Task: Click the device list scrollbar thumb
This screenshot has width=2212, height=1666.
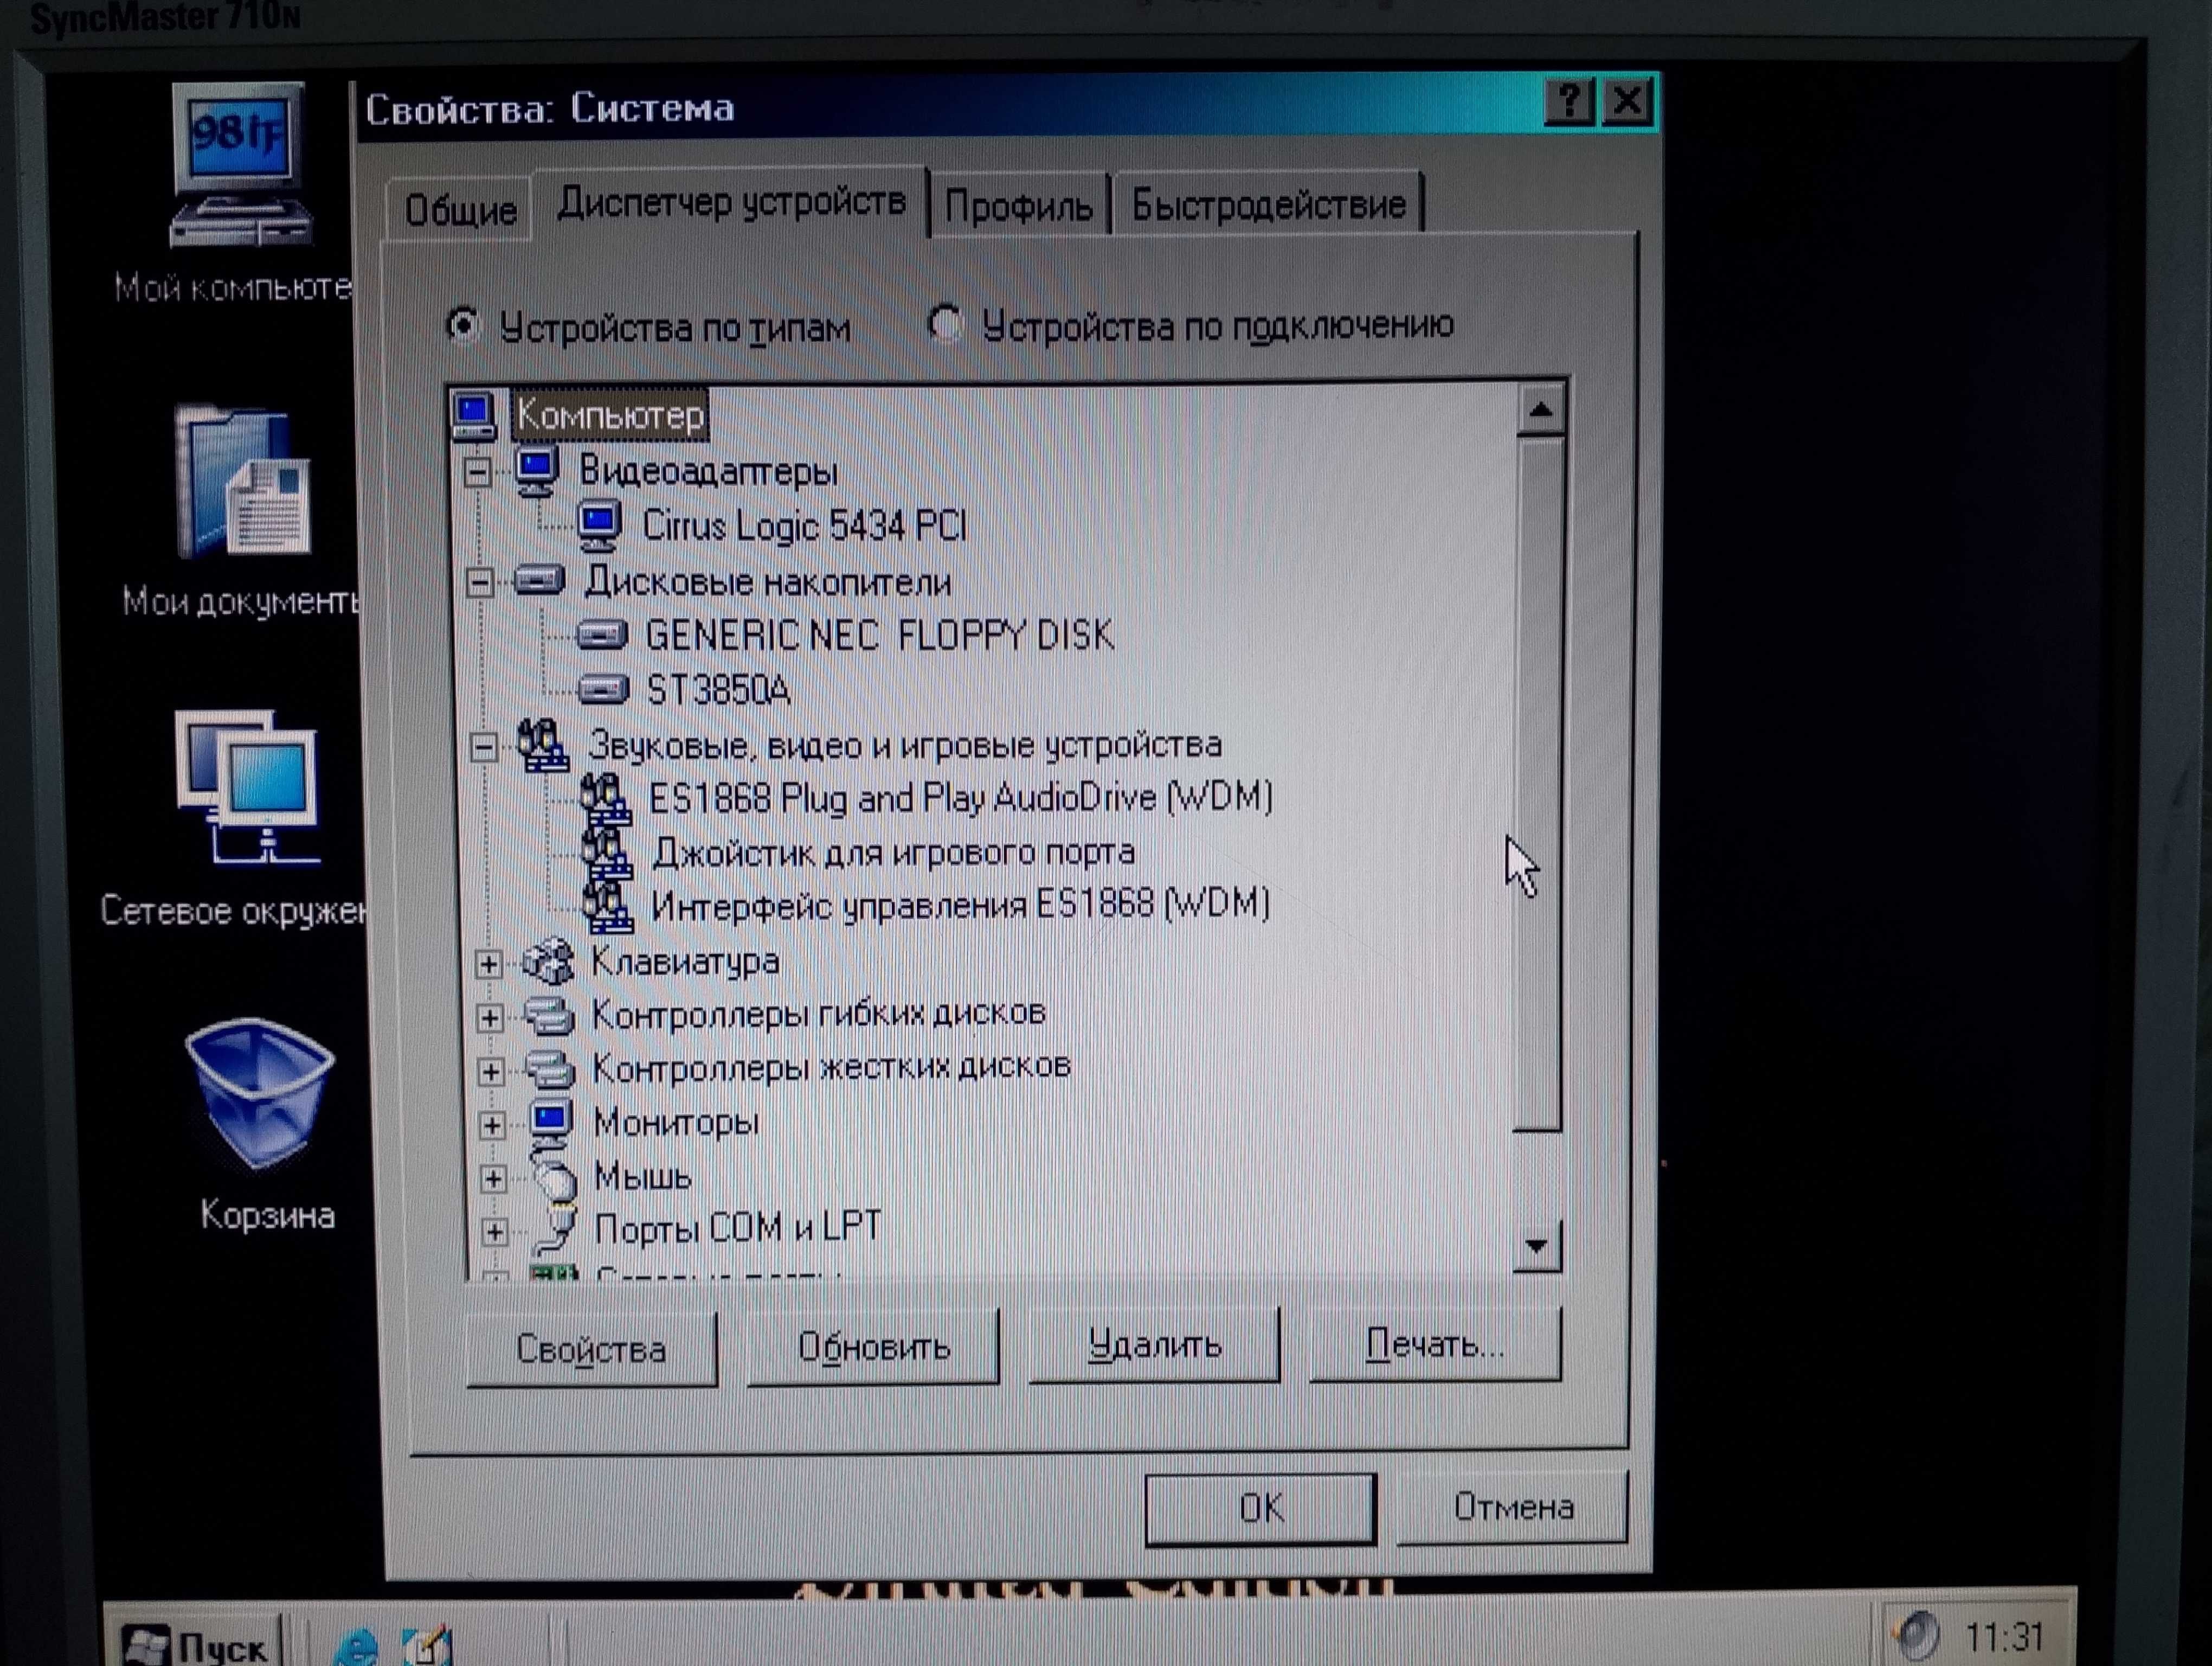Action: coord(1538,784)
